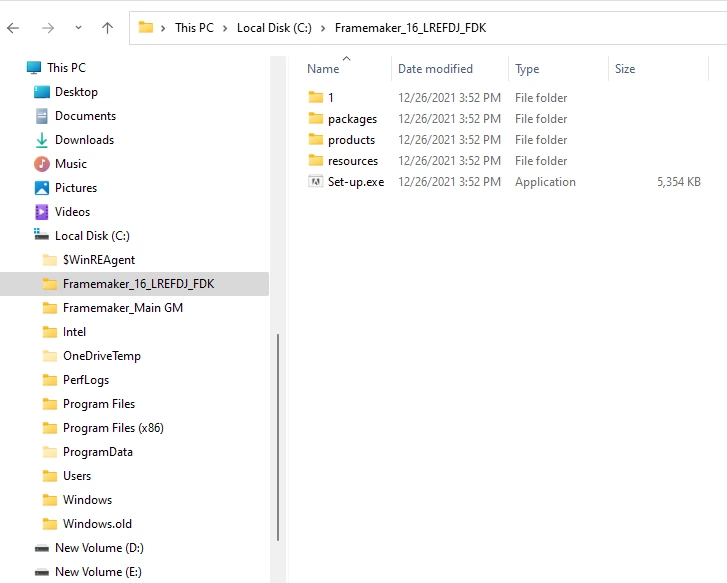This screenshot has height=583, width=727.
Task: Sort by the Type column header
Action: click(x=527, y=69)
